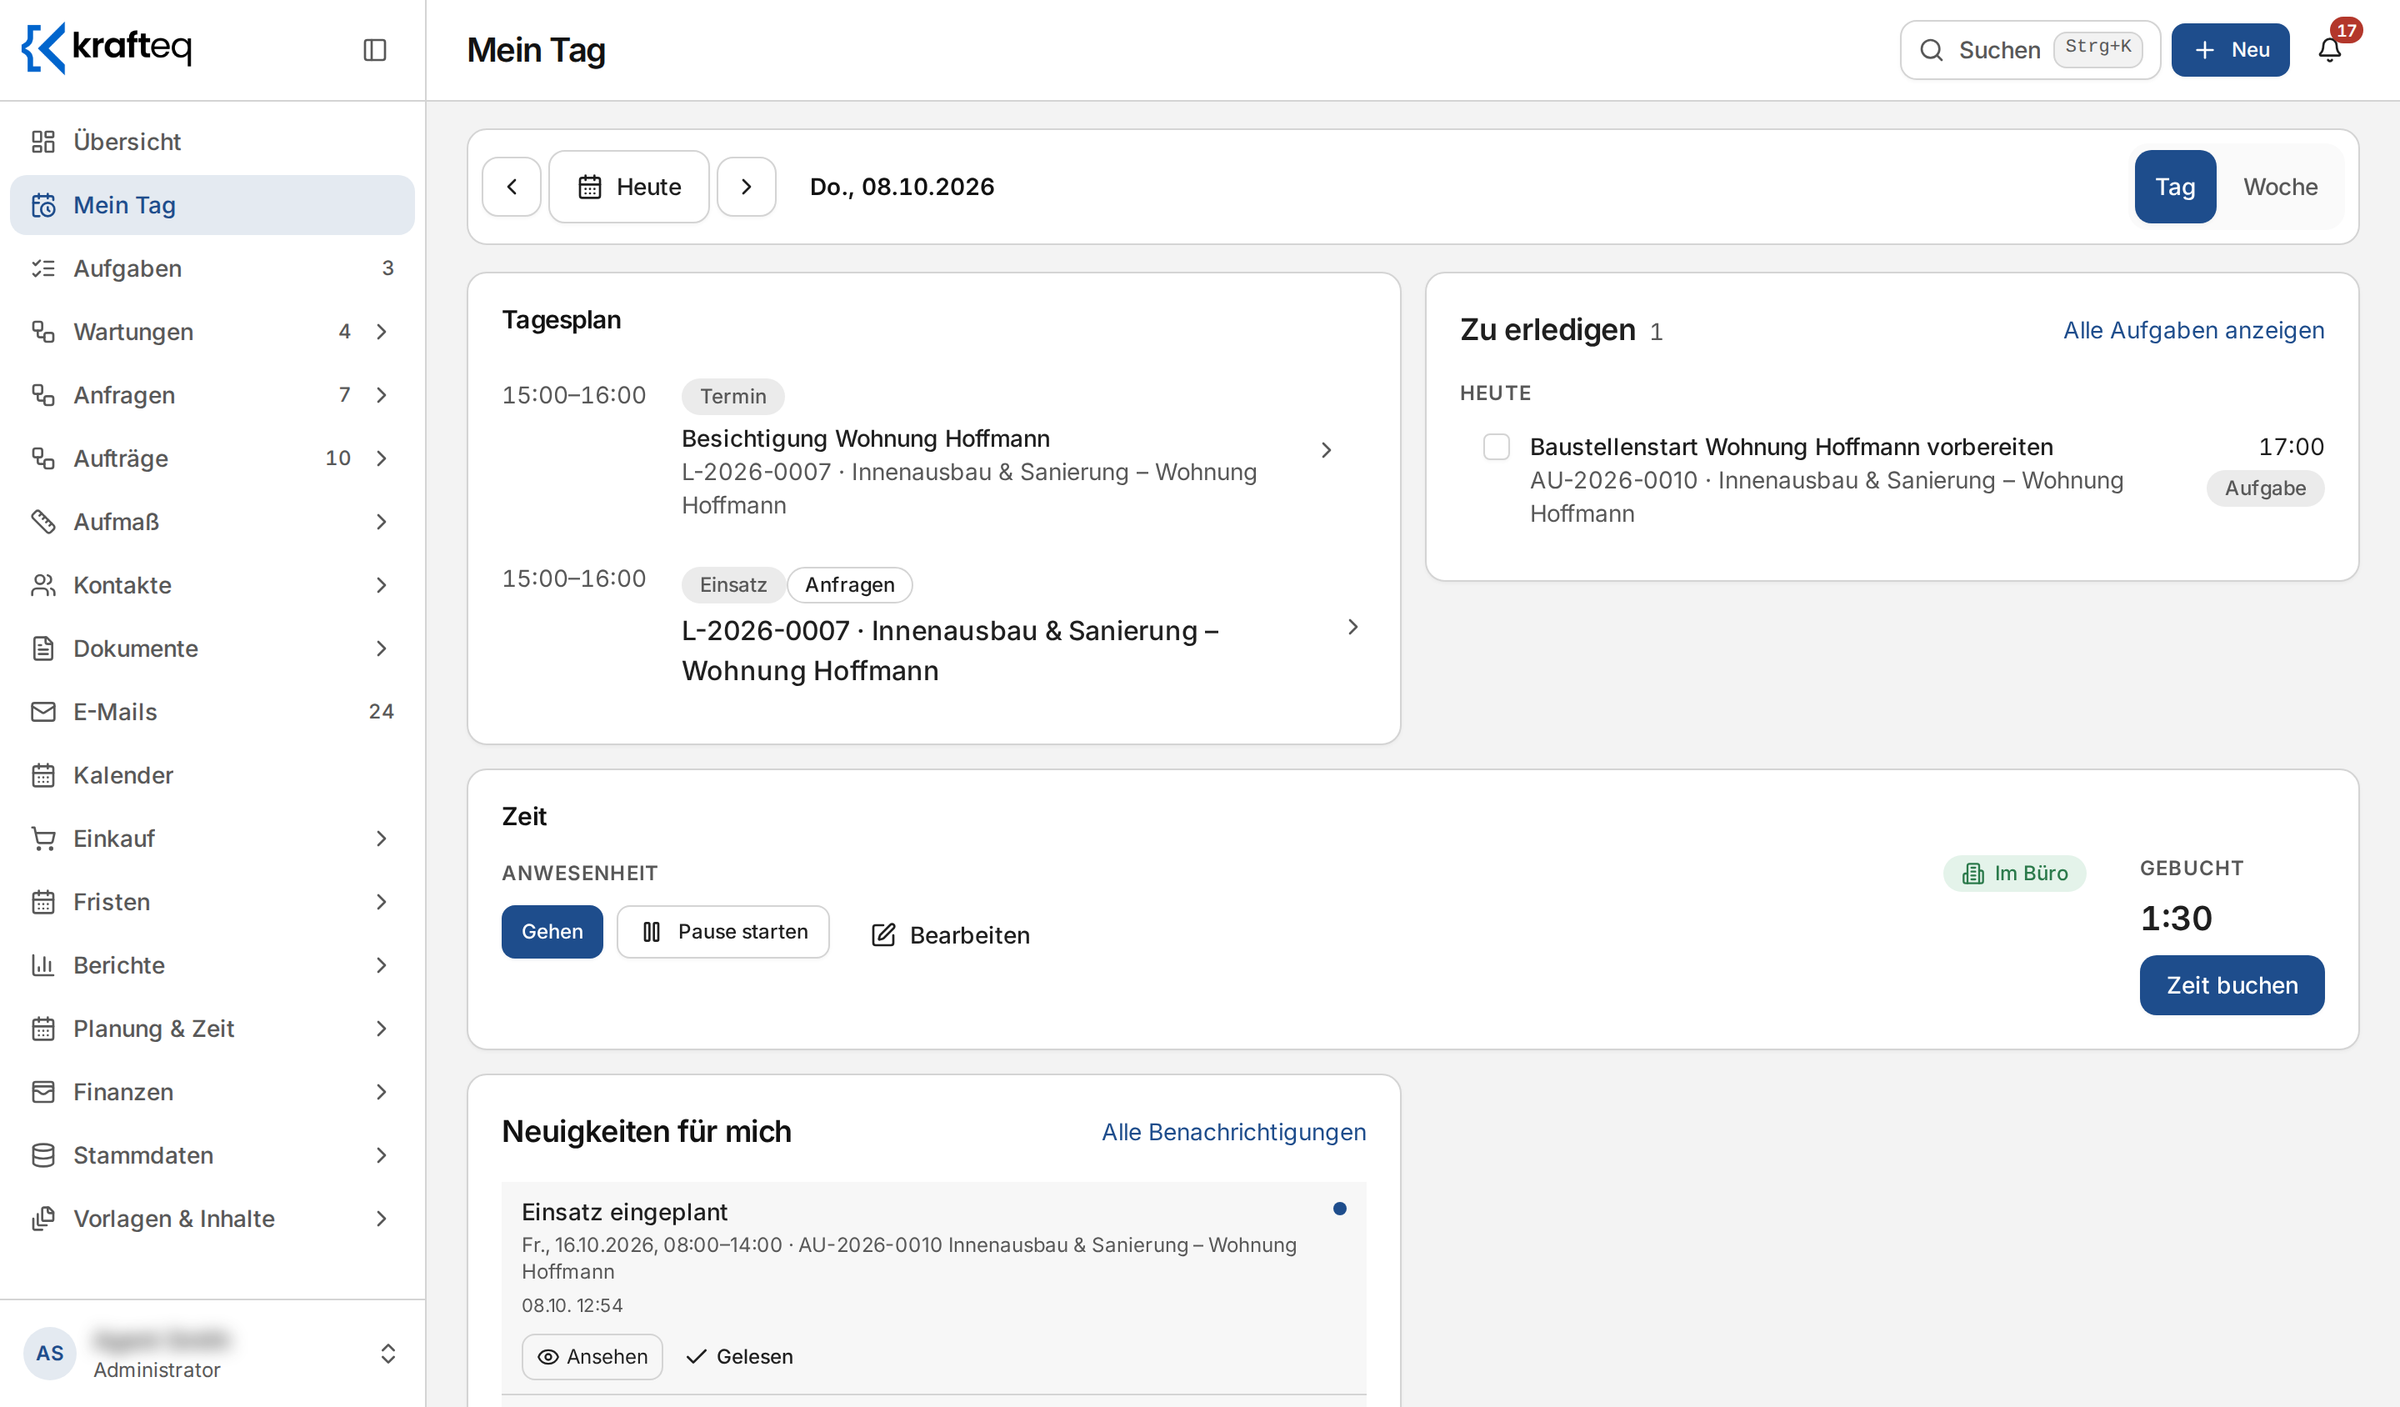The height and width of the screenshot is (1407, 2400).
Task: Mark Einsatz eingeplant as Gelesen
Action: [739, 1357]
